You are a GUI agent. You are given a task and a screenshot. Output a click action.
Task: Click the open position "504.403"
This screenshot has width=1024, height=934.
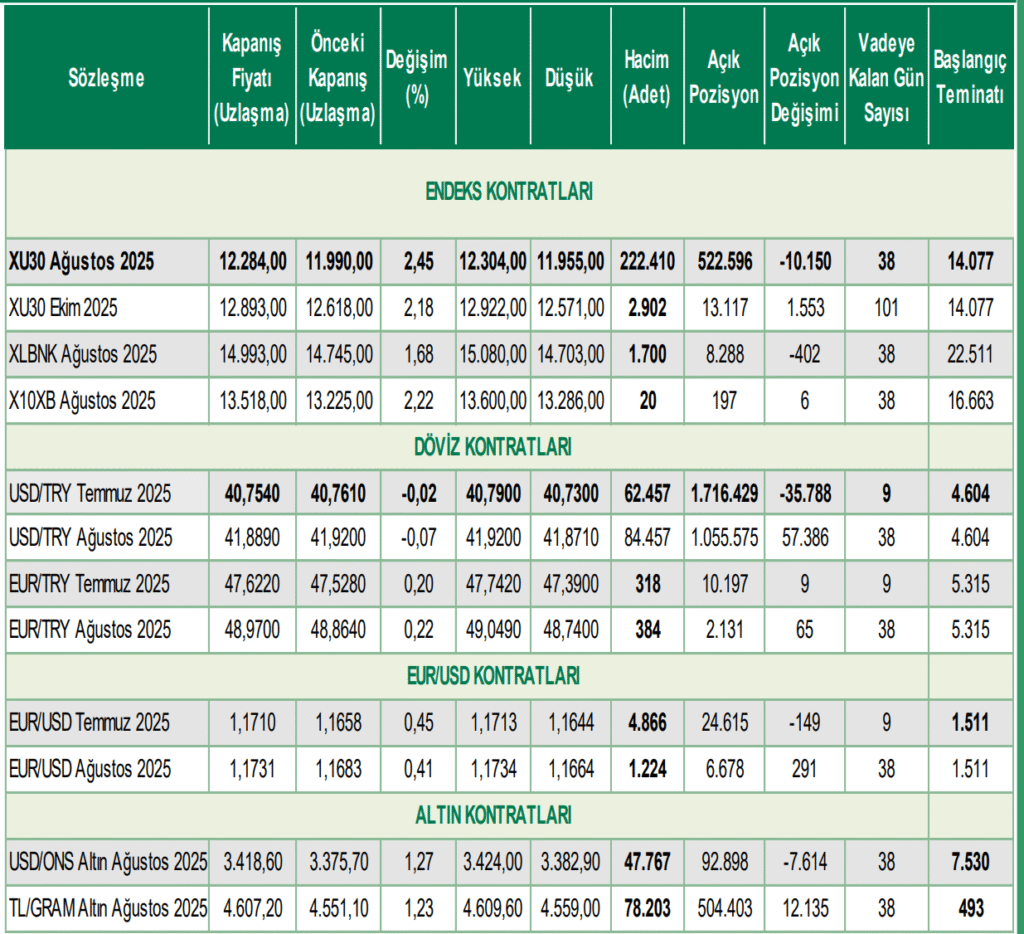pos(725,909)
